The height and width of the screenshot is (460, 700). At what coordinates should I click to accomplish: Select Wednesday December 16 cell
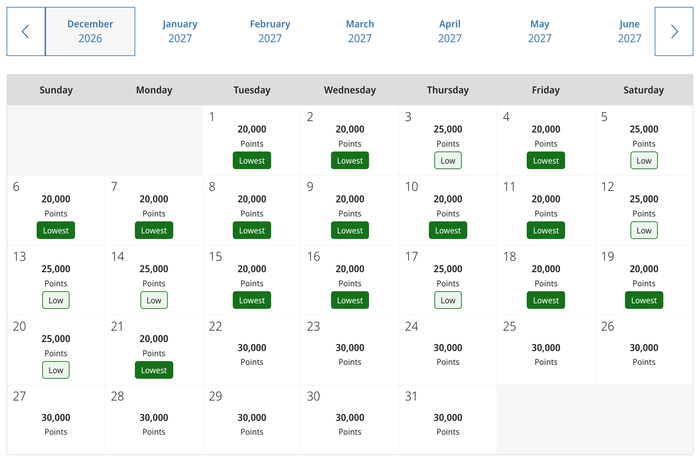click(350, 280)
